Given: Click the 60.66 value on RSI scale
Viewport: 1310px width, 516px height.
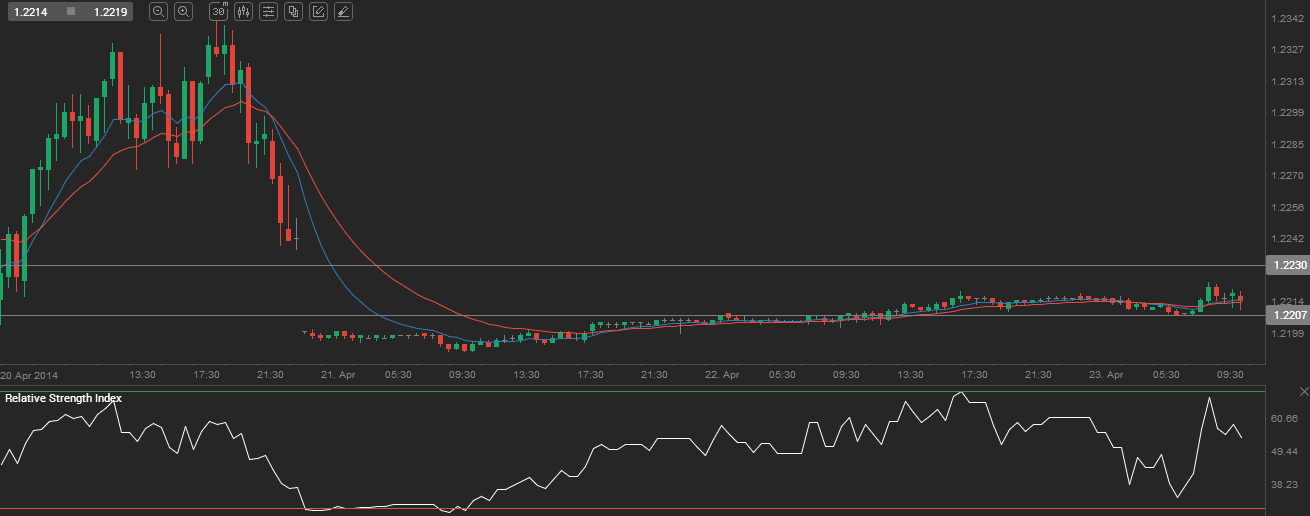Looking at the screenshot, I should tap(1286, 419).
